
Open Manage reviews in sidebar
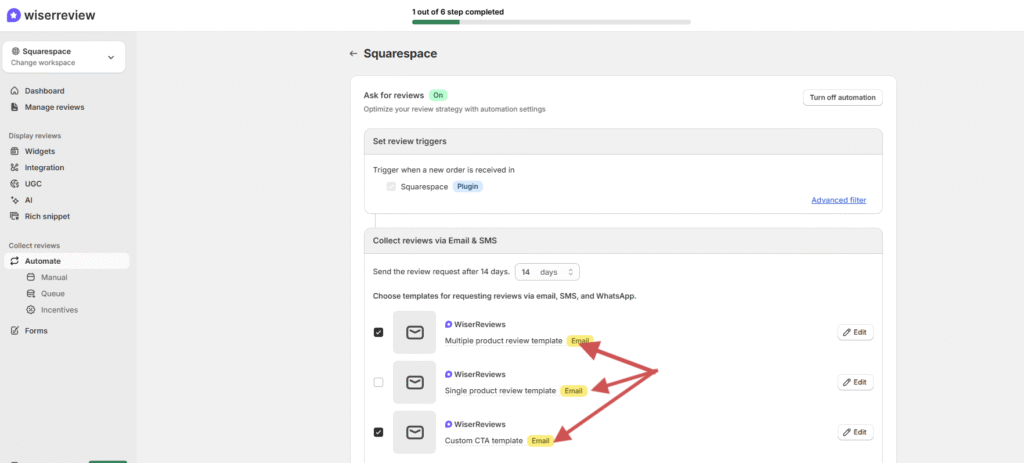[x=54, y=107]
